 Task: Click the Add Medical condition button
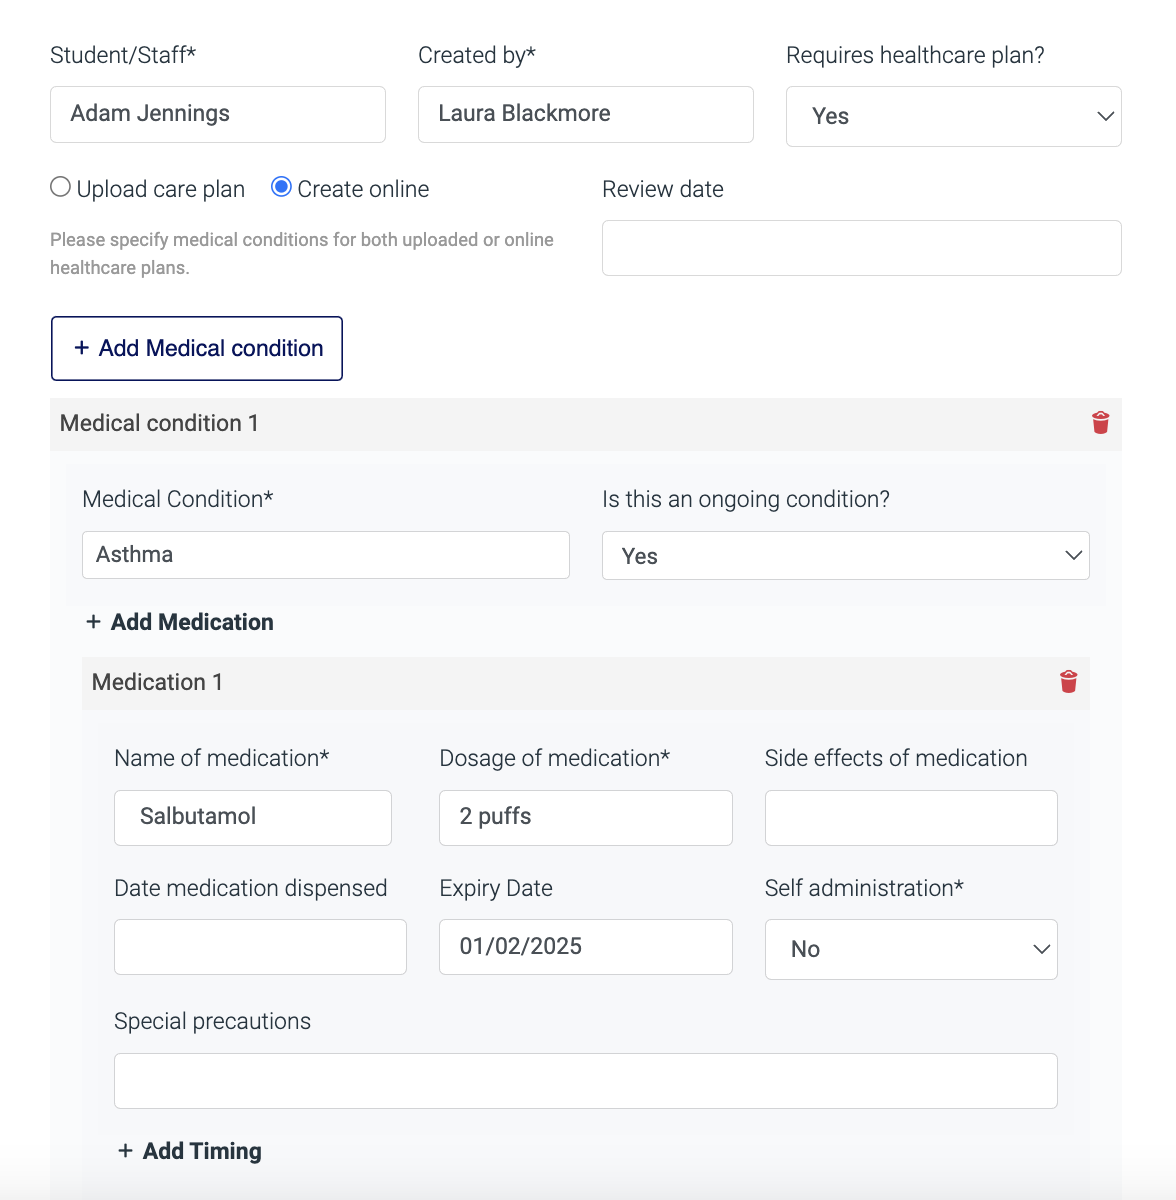[x=197, y=348]
